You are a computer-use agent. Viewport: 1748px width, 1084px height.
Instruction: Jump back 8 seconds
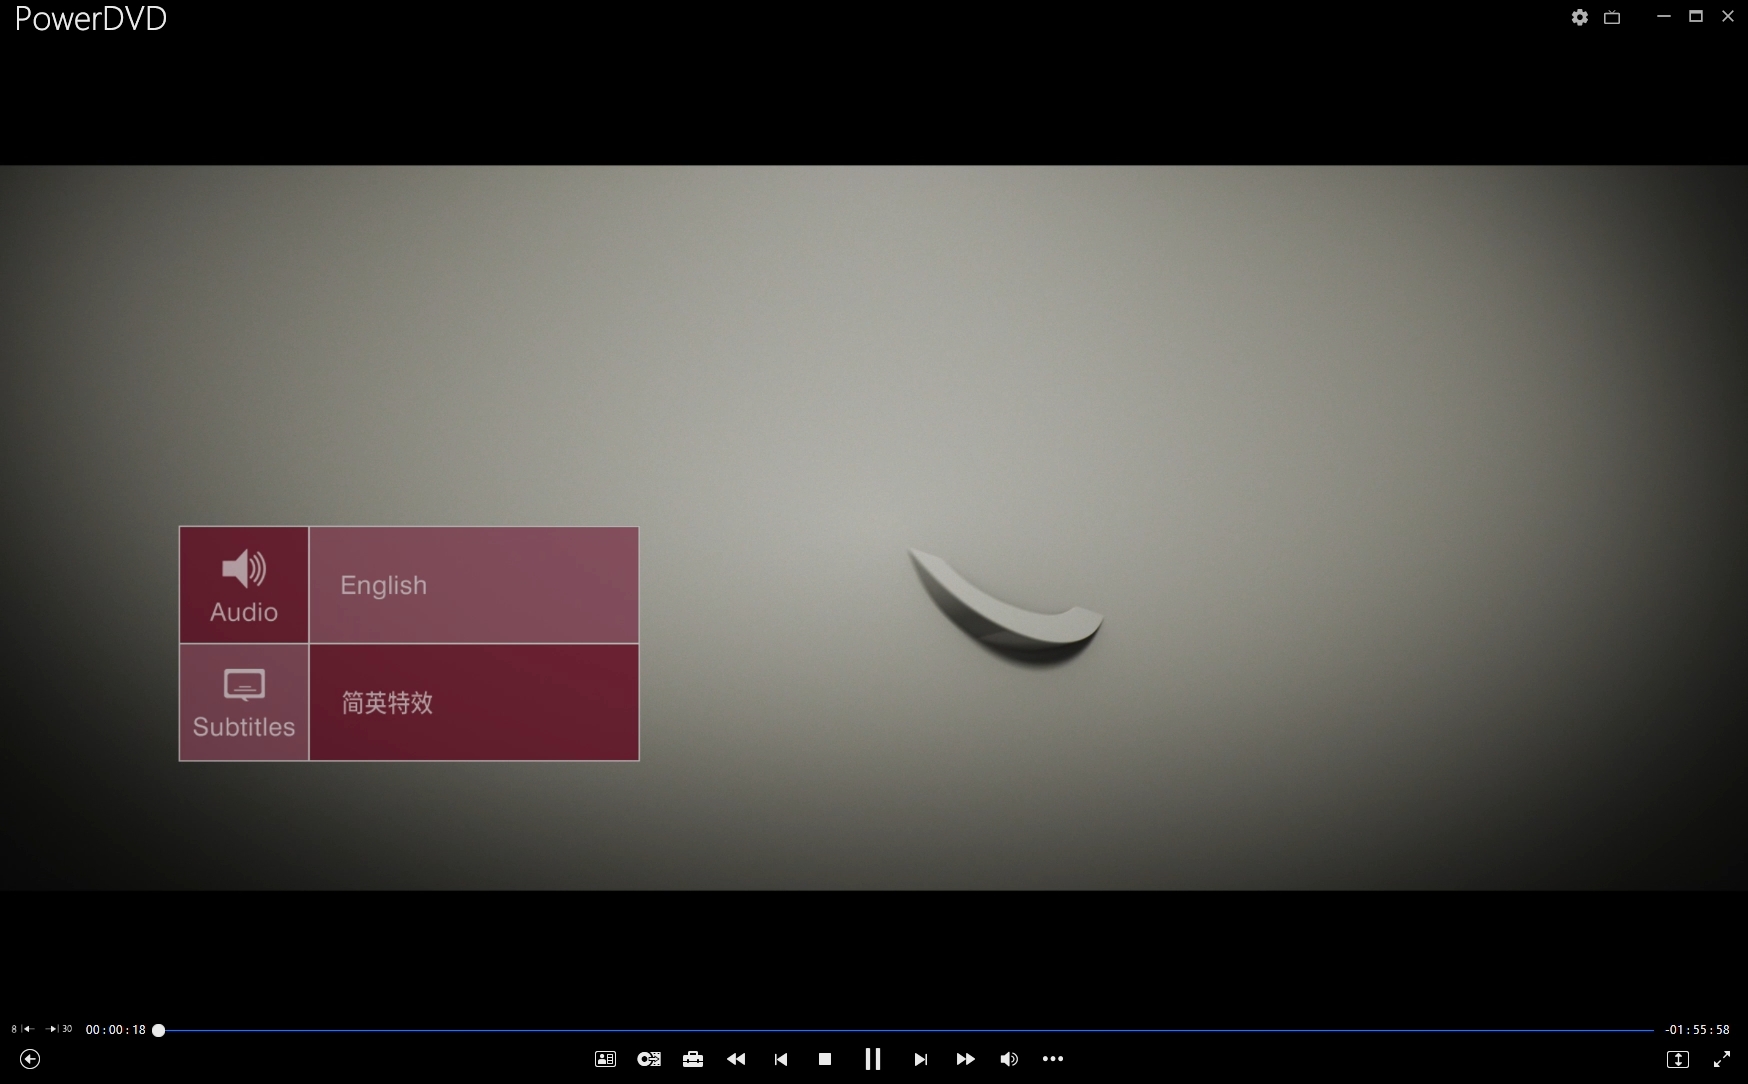click(x=22, y=1029)
